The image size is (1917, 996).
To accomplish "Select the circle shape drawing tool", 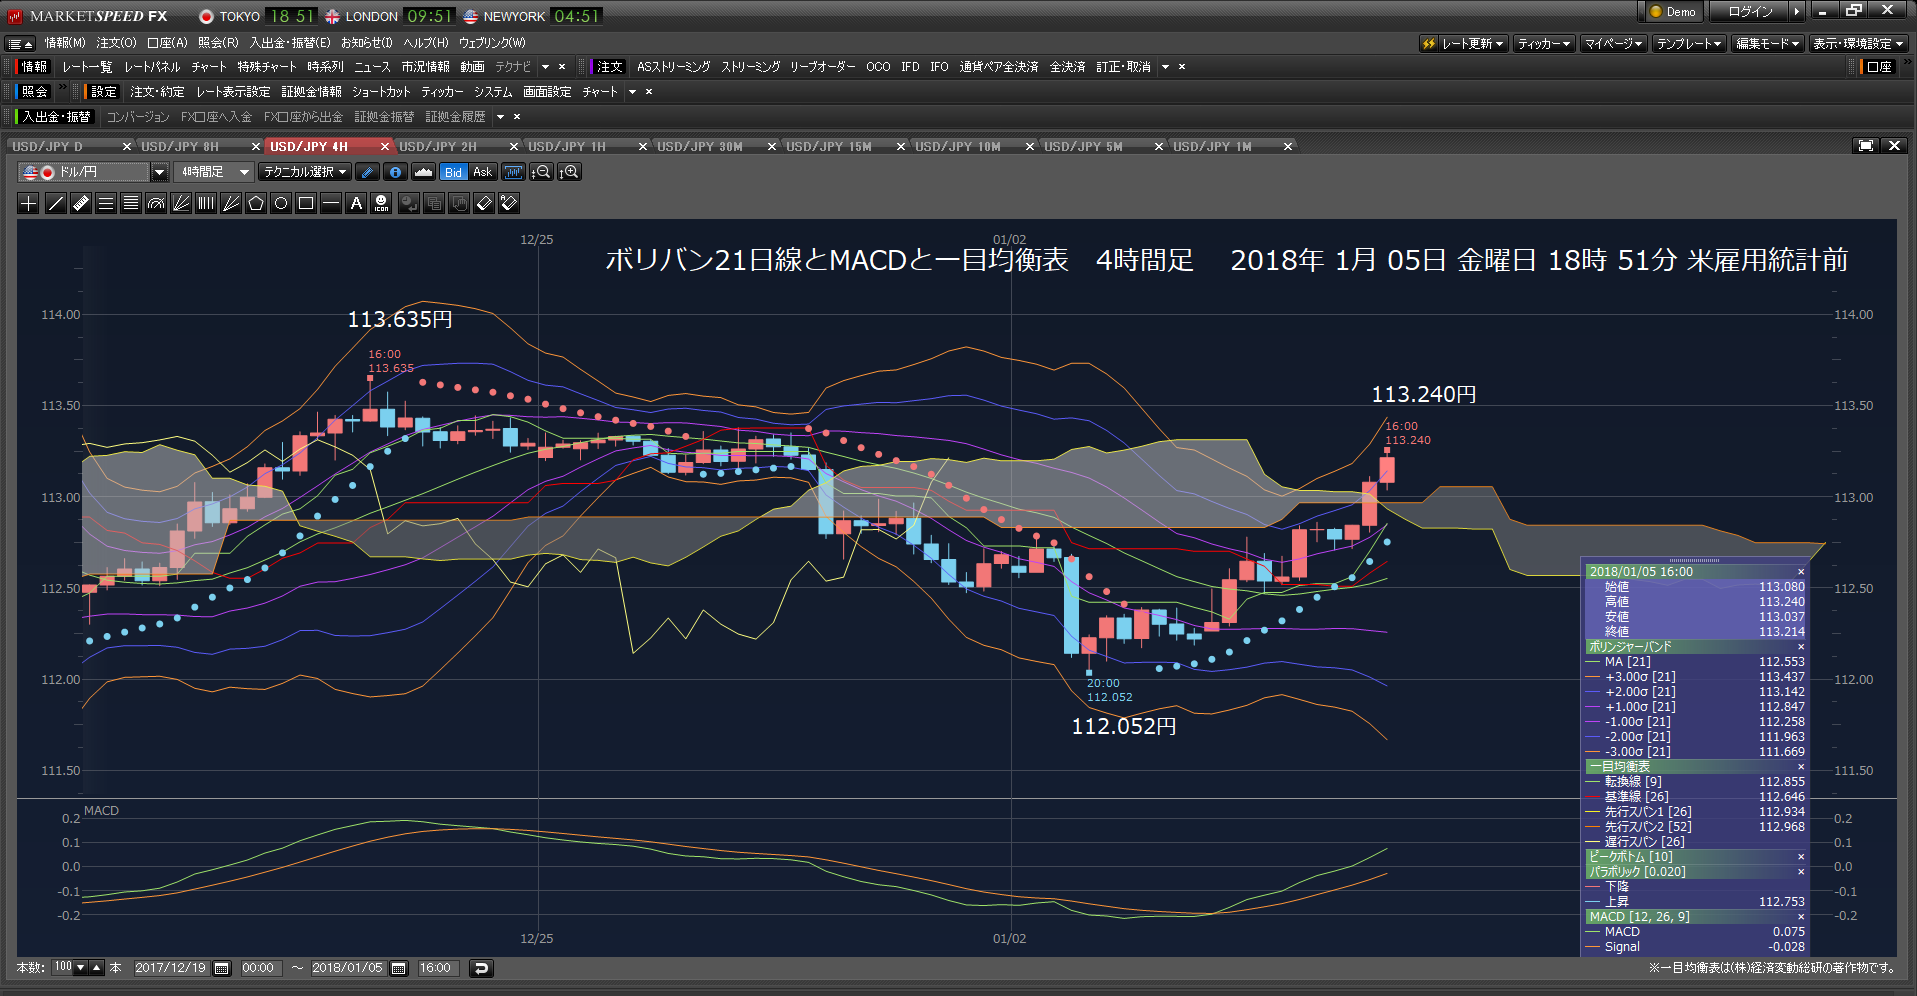I will (x=281, y=203).
